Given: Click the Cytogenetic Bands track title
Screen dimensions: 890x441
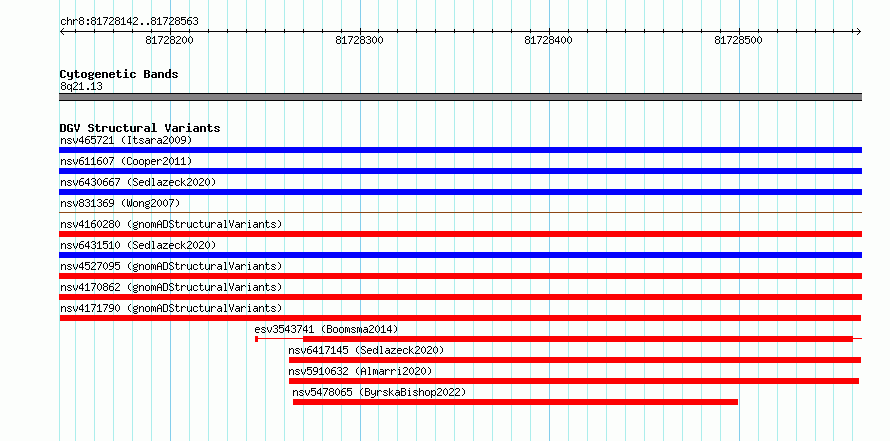Looking at the screenshot, I should [119, 74].
